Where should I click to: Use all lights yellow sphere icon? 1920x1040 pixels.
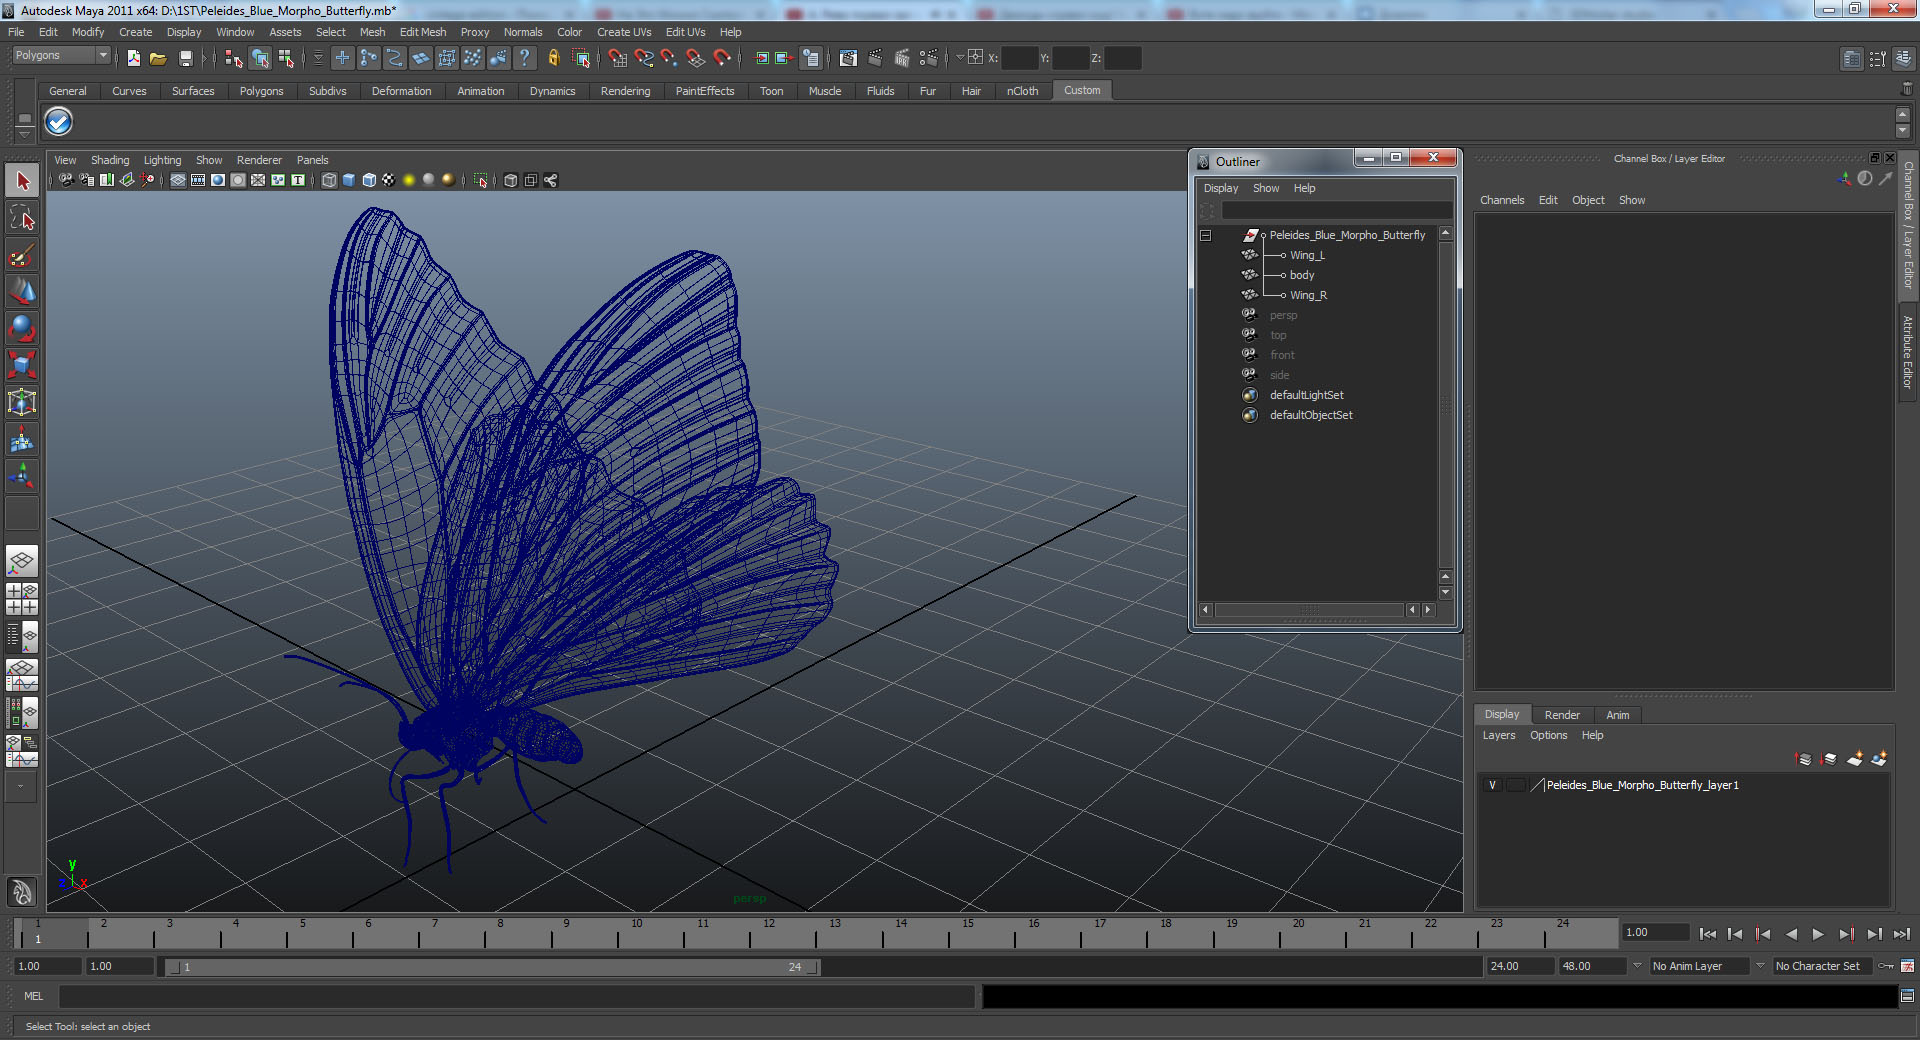[409, 180]
